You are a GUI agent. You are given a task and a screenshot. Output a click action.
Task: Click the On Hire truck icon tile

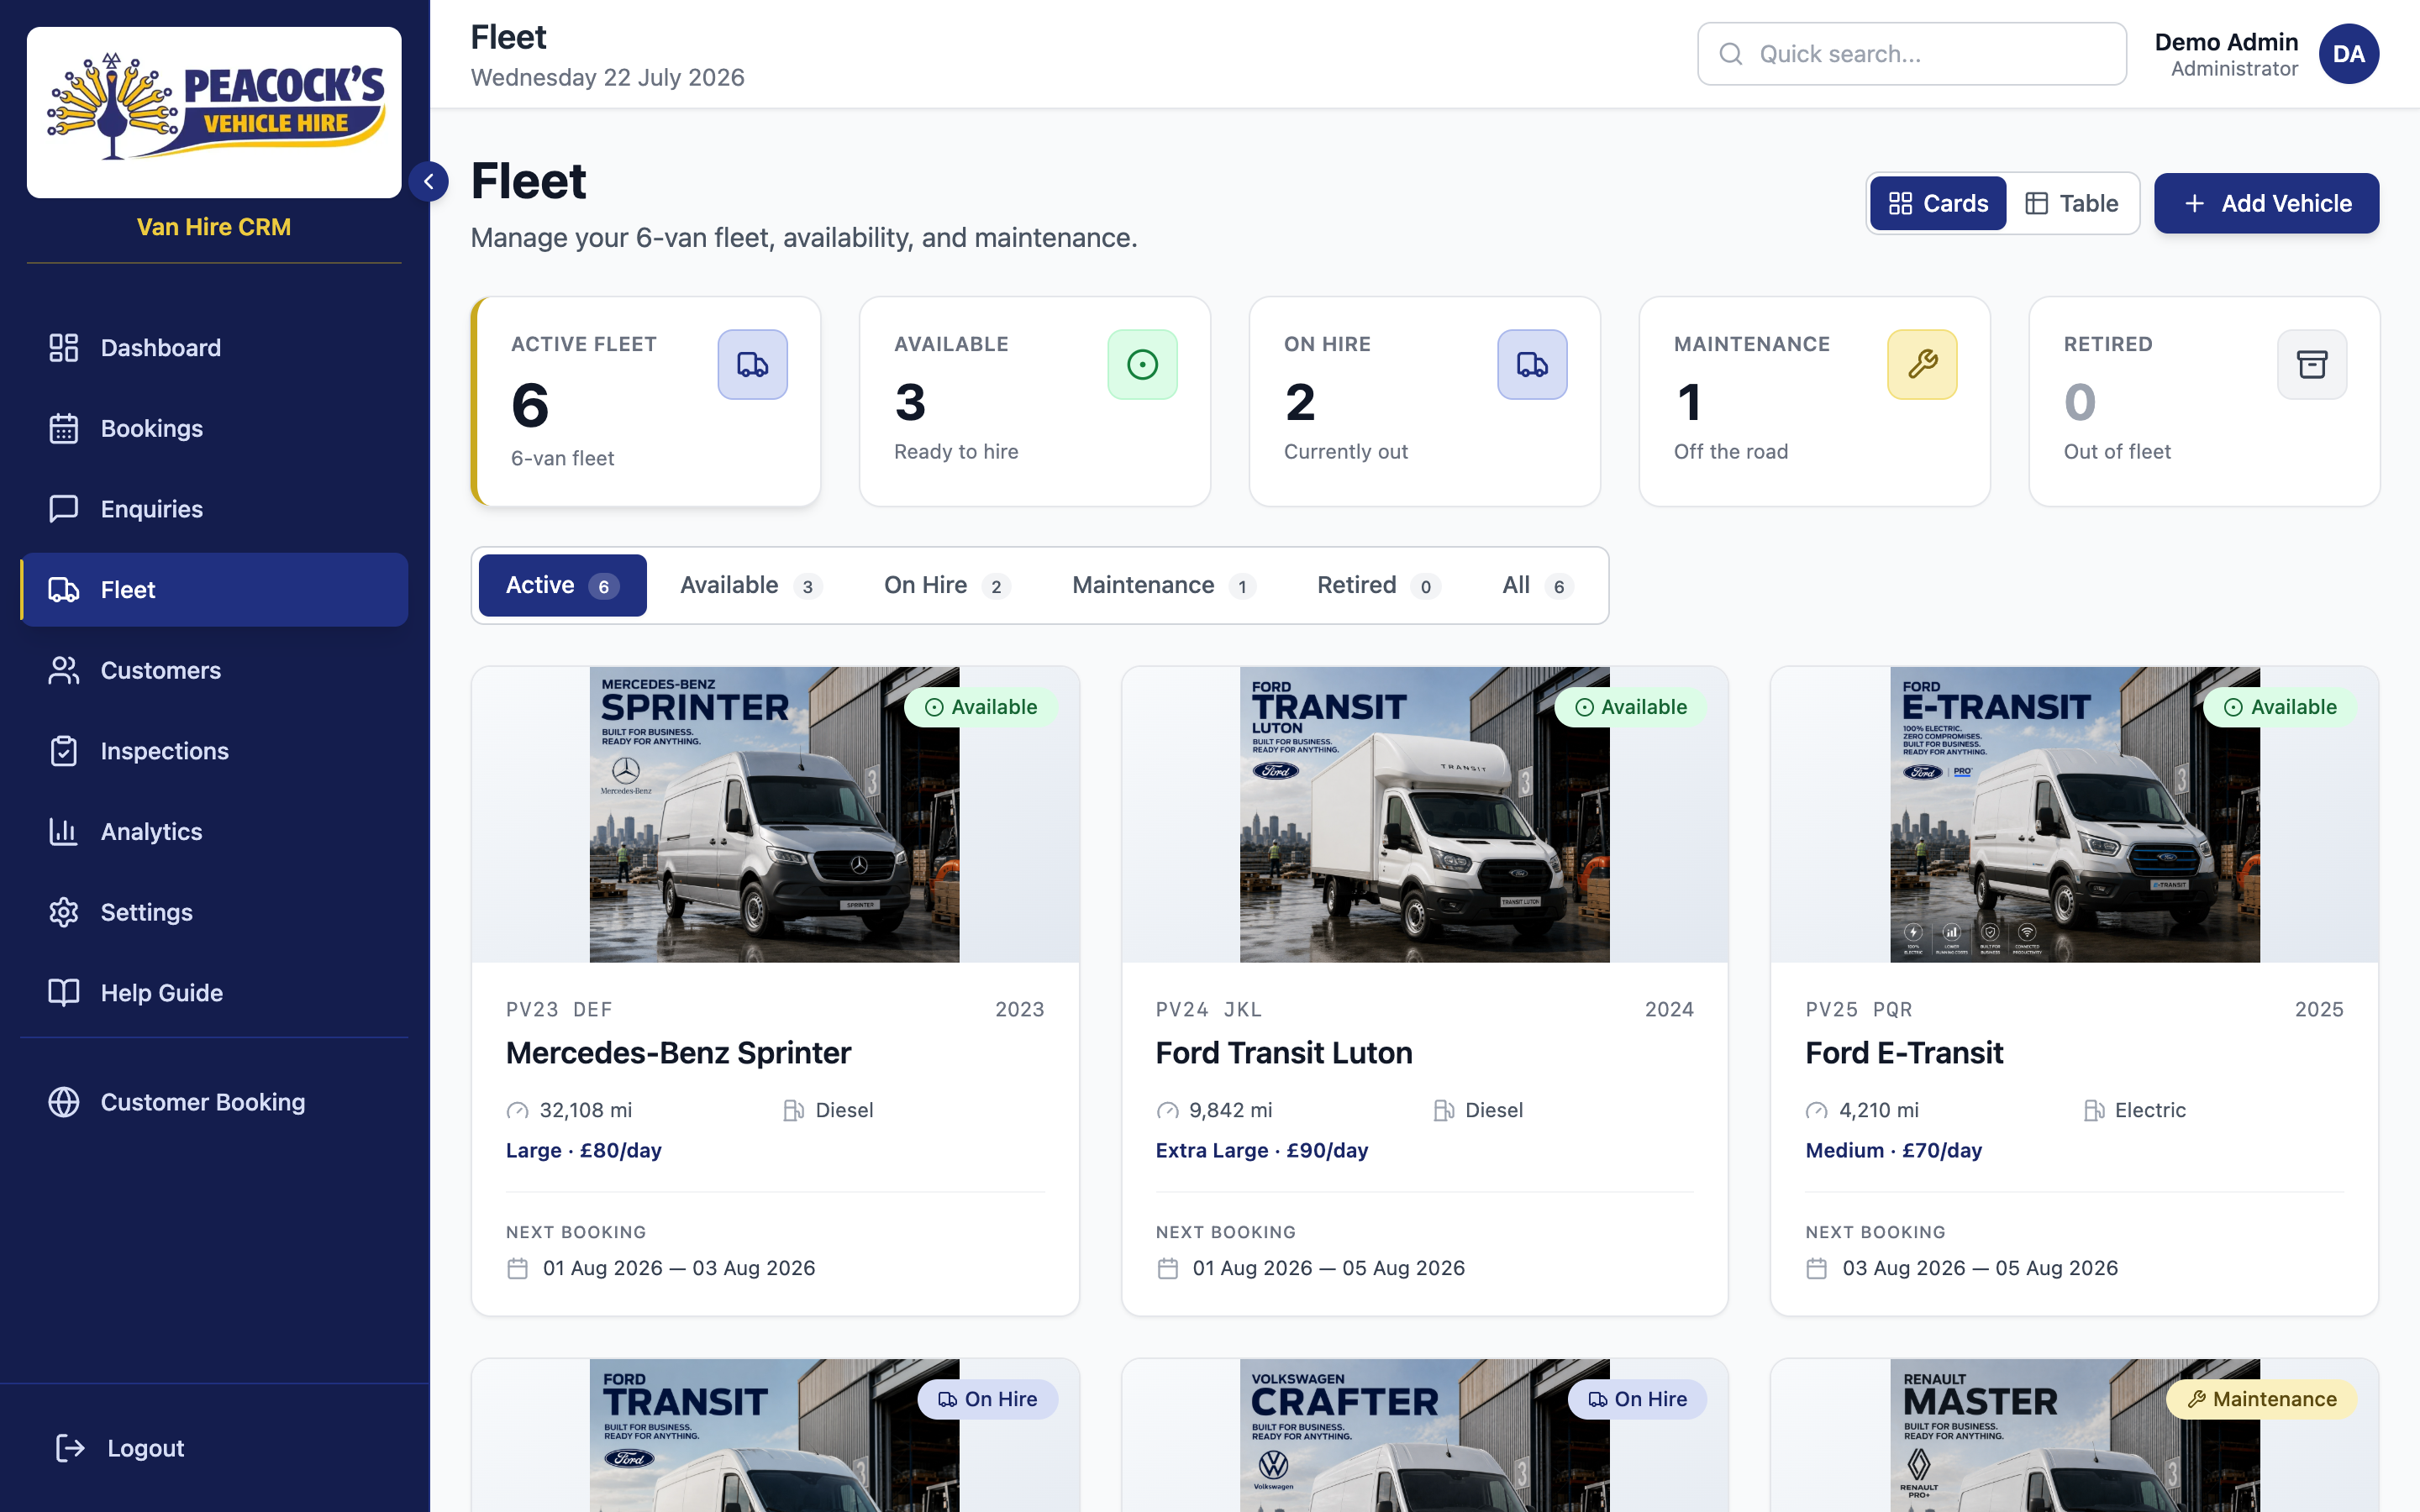1532,365
